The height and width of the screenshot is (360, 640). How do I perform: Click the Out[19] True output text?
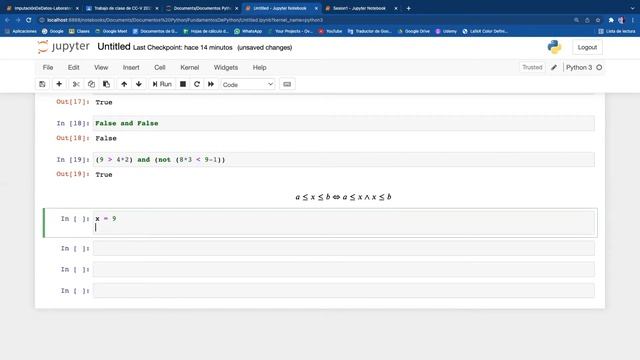click(x=104, y=175)
